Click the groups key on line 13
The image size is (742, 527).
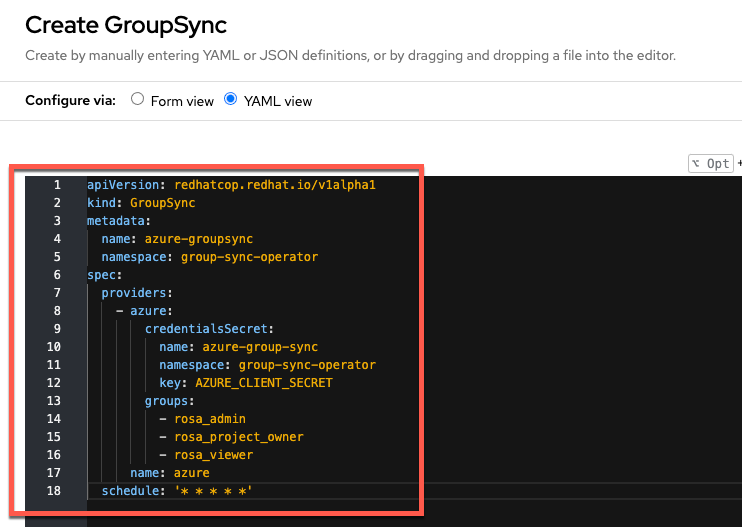click(x=166, y=401)
